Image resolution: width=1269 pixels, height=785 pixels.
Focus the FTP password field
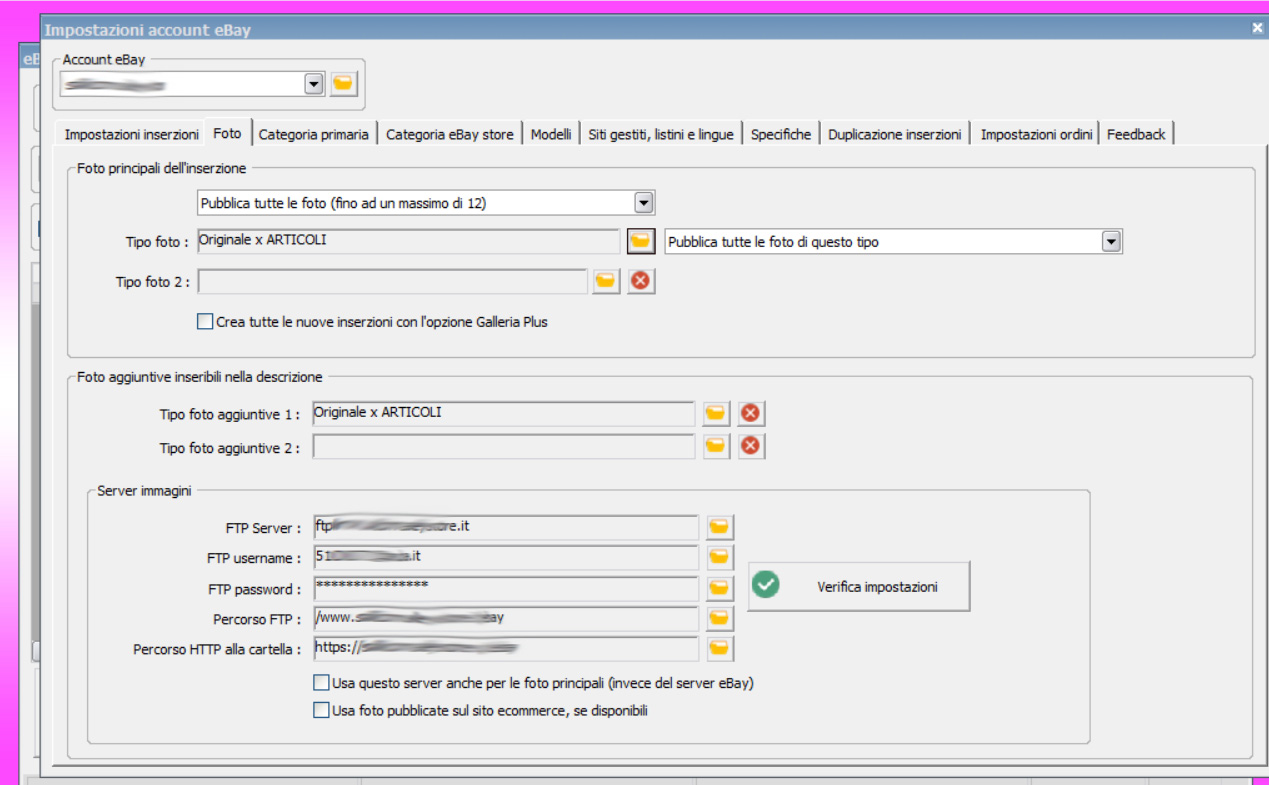505,589
